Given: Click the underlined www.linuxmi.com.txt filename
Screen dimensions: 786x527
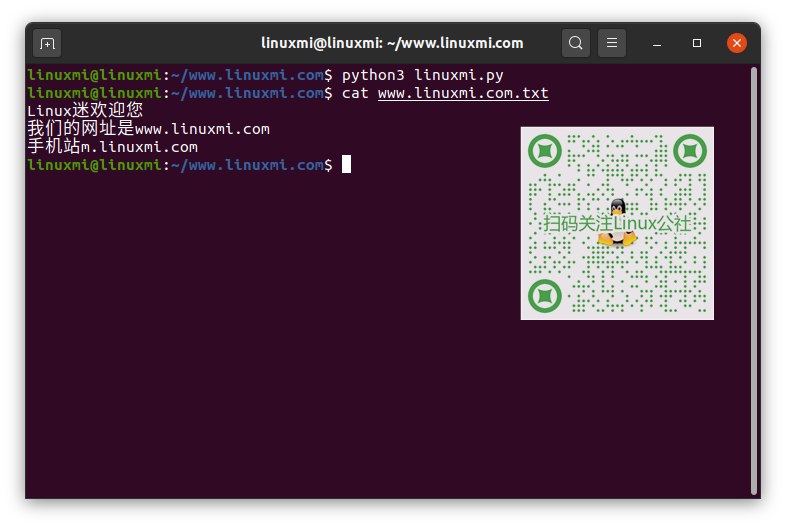Looking at the screenshot, I should click(x=463, y=93).
